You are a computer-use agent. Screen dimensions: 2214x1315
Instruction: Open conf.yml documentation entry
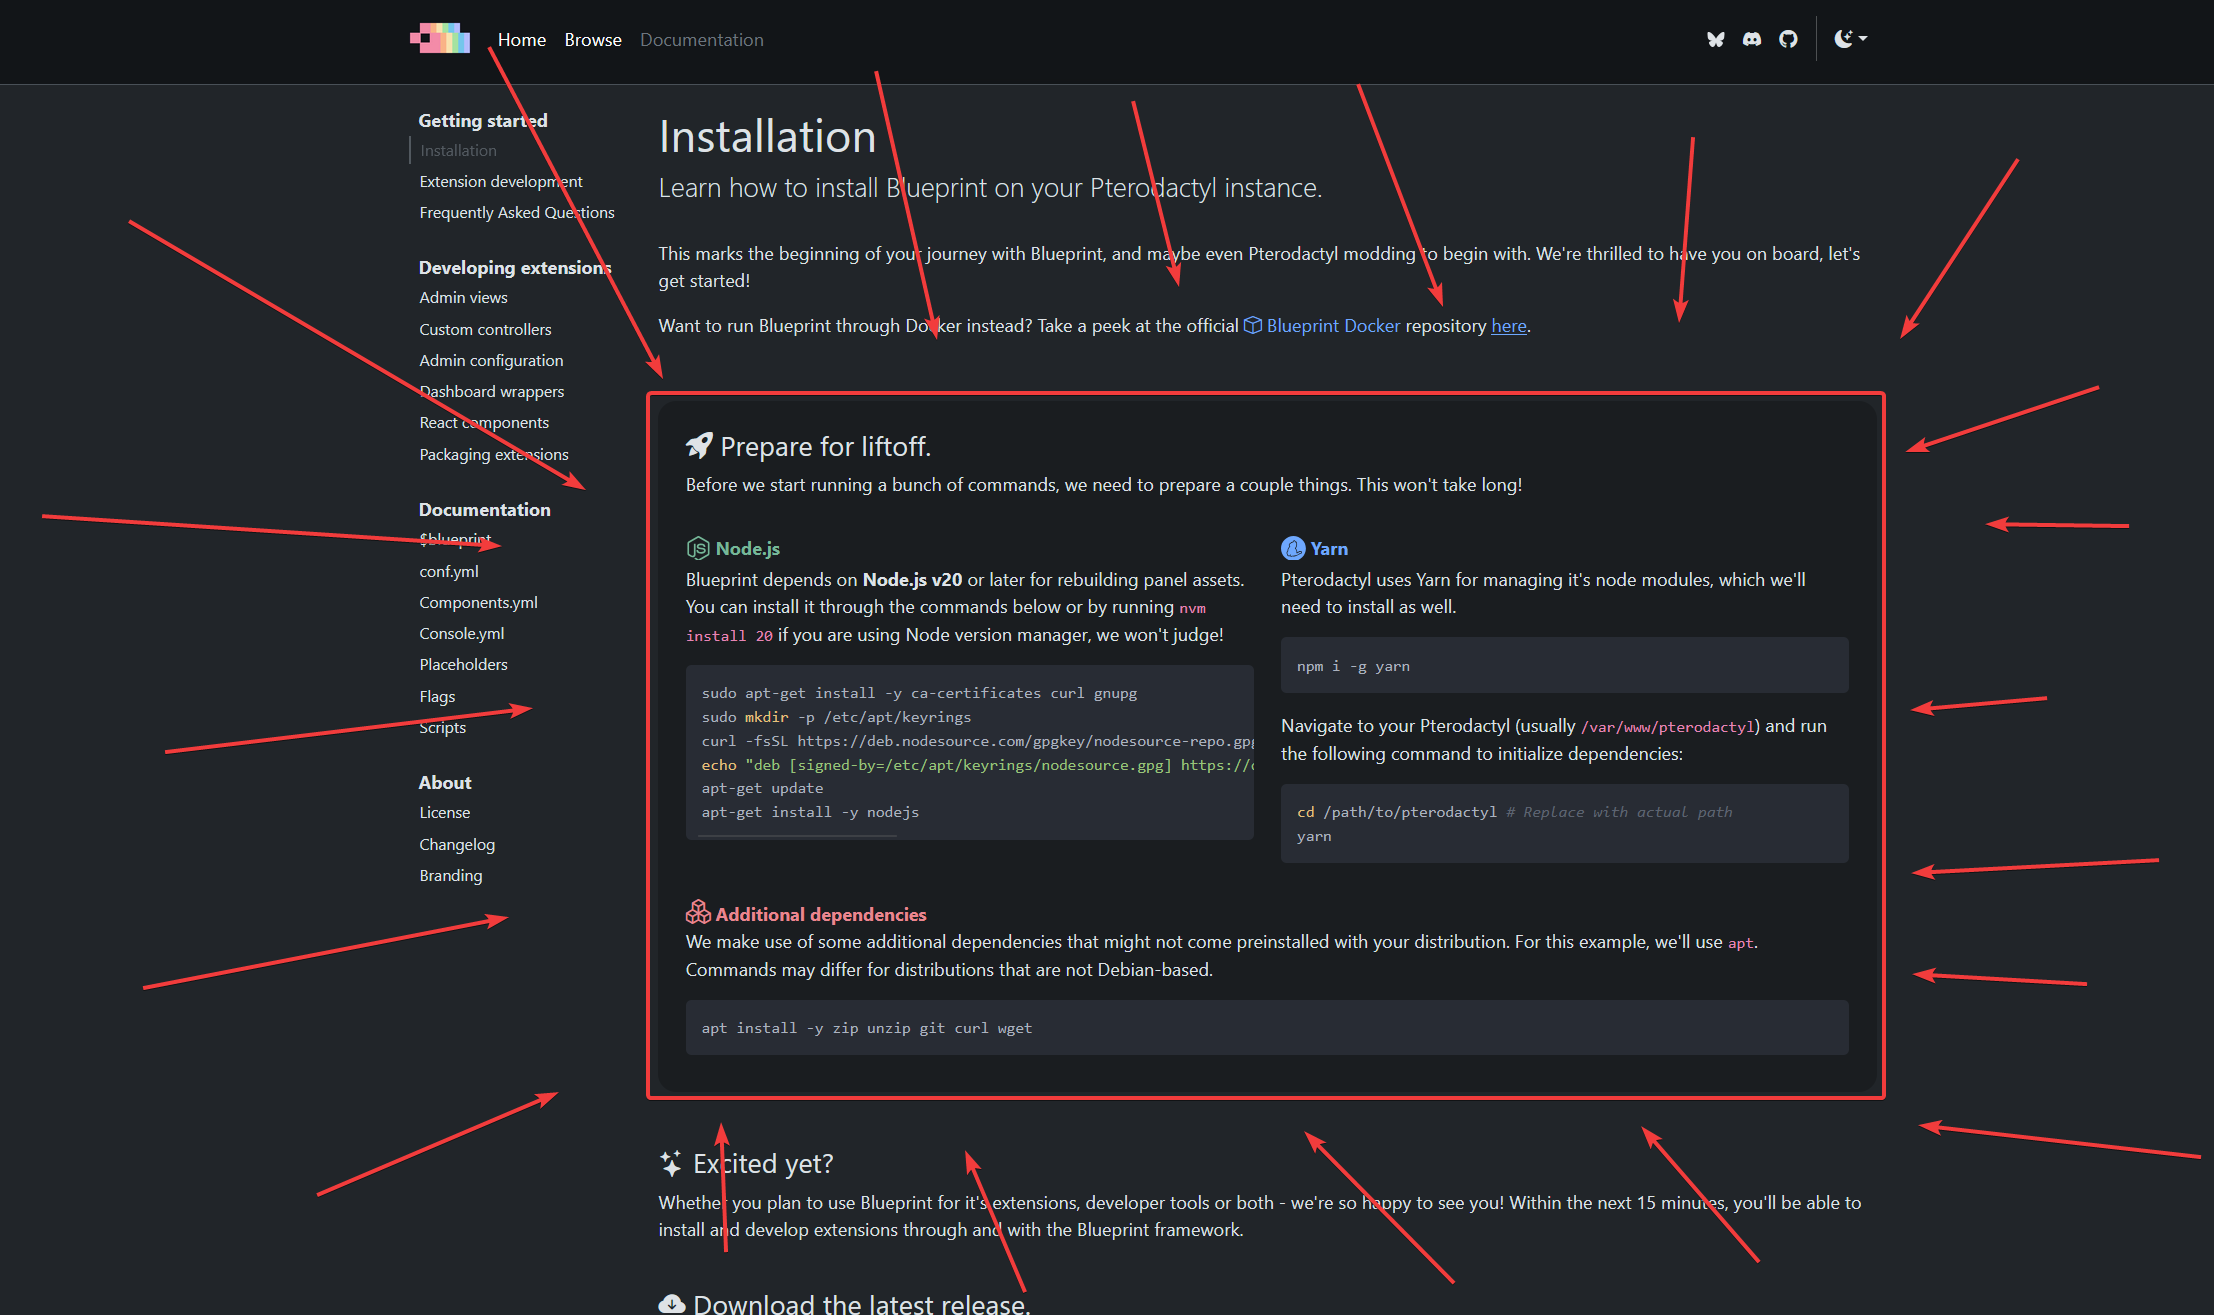coord(449,571)
